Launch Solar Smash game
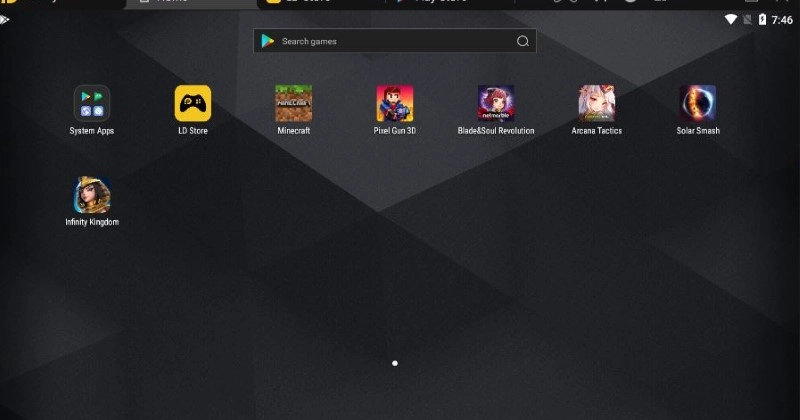 (698, 103)
